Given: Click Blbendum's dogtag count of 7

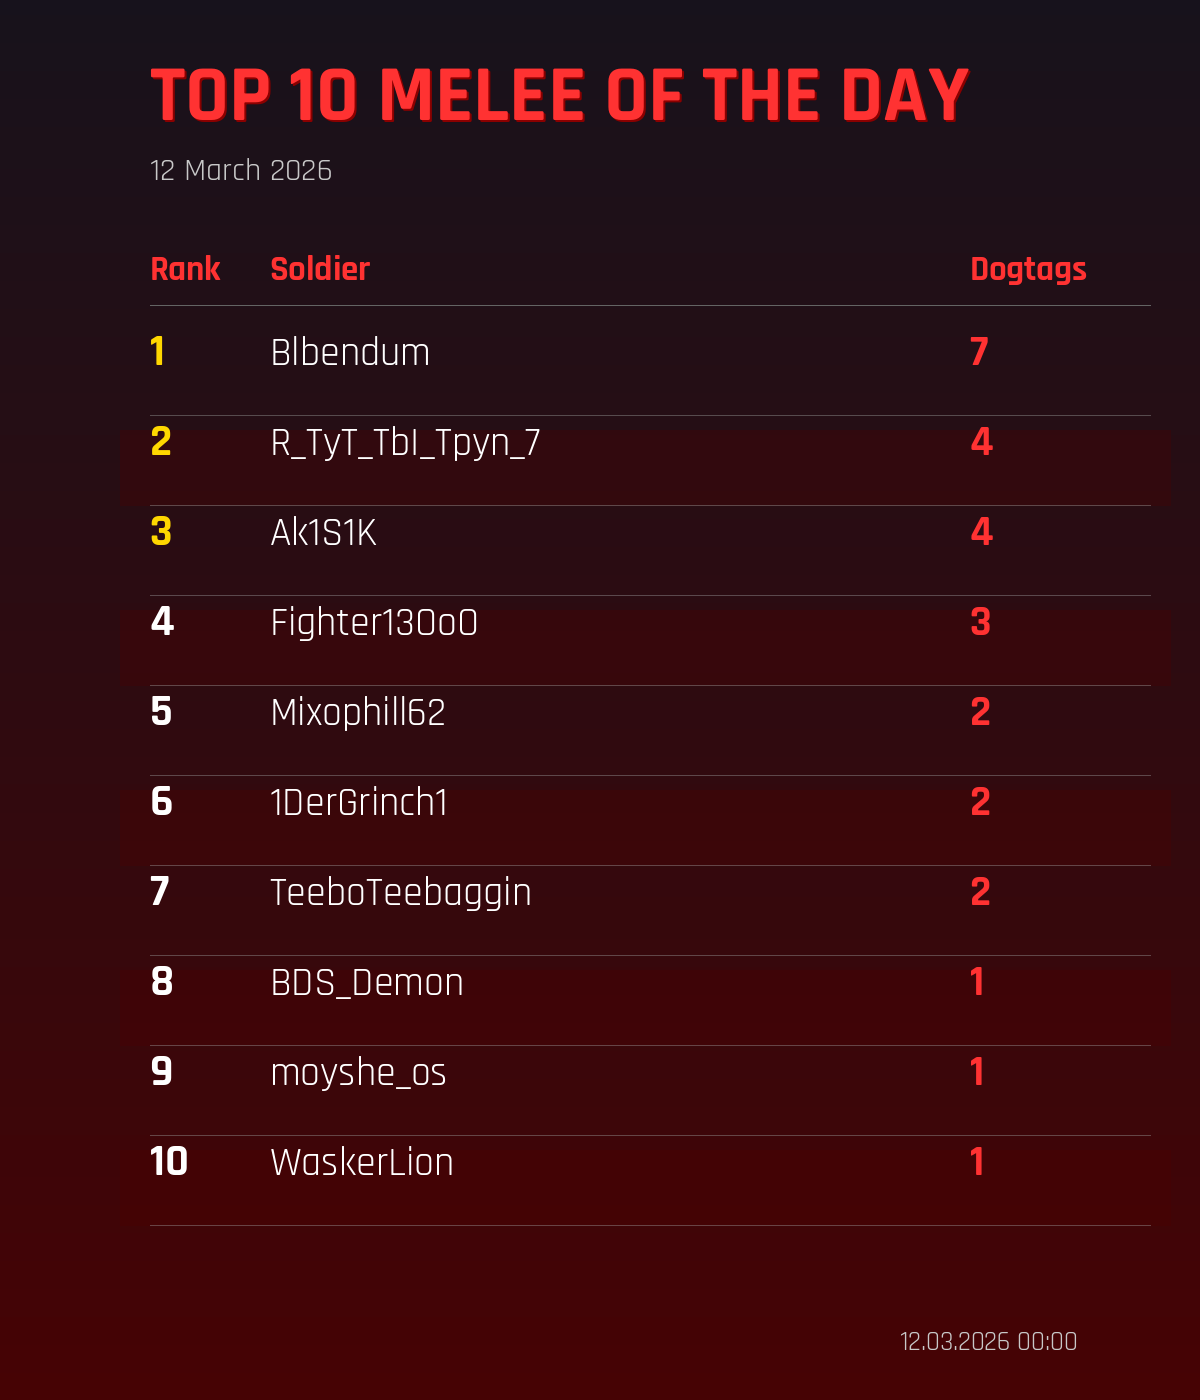Looking at the screenshot, I should 979,352.
